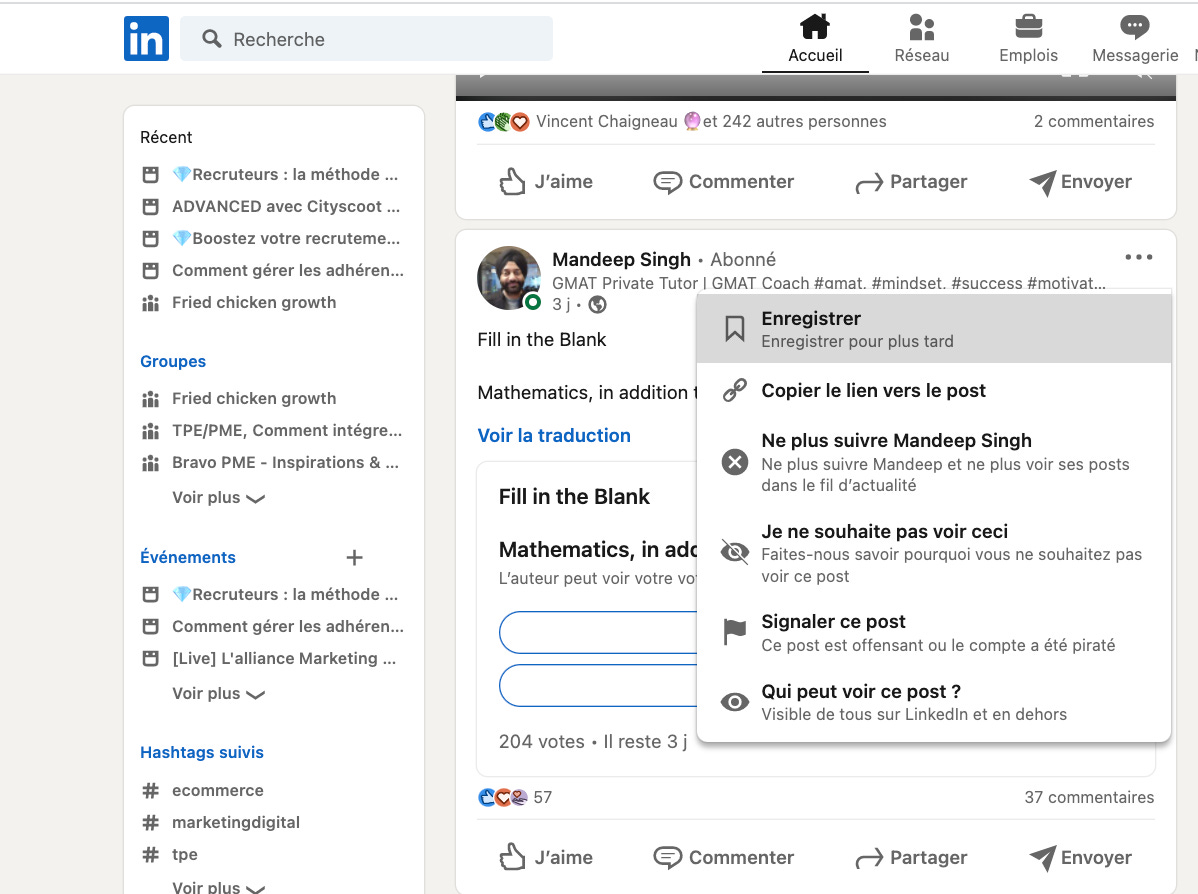Viewport: 1198px width, 894px height.
Task: Open Hashtags suivis link
Action: 202,753
